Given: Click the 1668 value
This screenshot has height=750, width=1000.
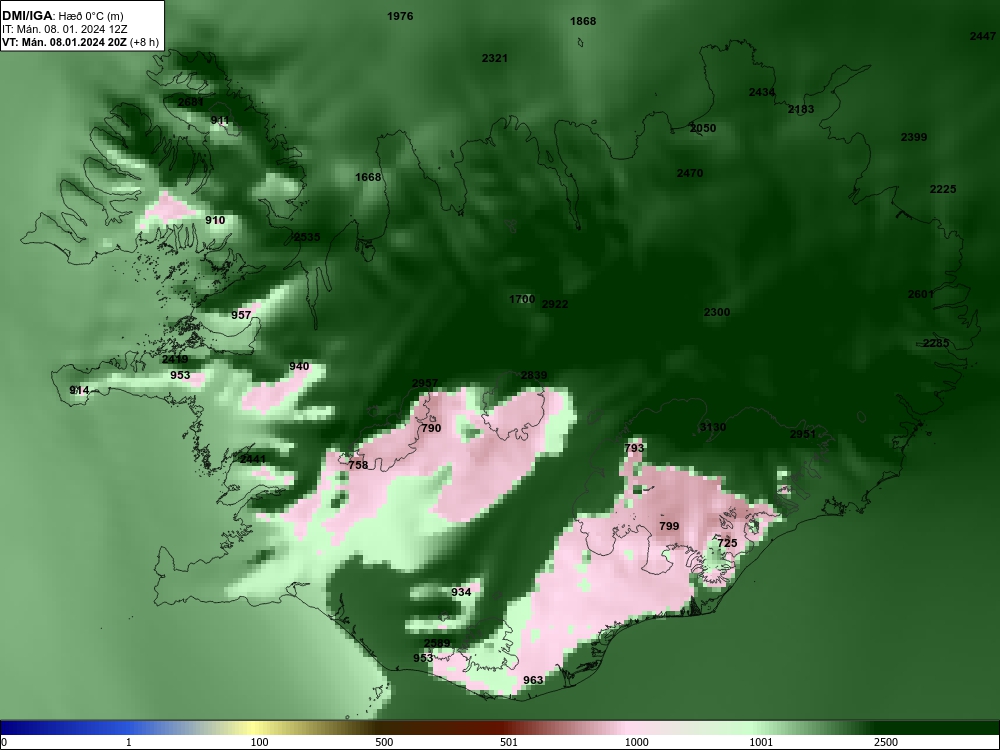Looking at the screenshot, I should pos(368,177).
